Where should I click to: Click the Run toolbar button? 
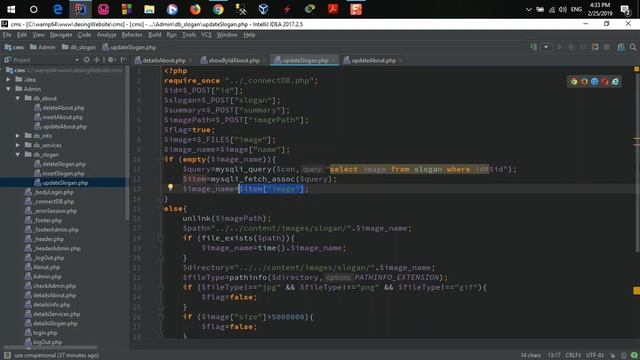tap(560, 47)
